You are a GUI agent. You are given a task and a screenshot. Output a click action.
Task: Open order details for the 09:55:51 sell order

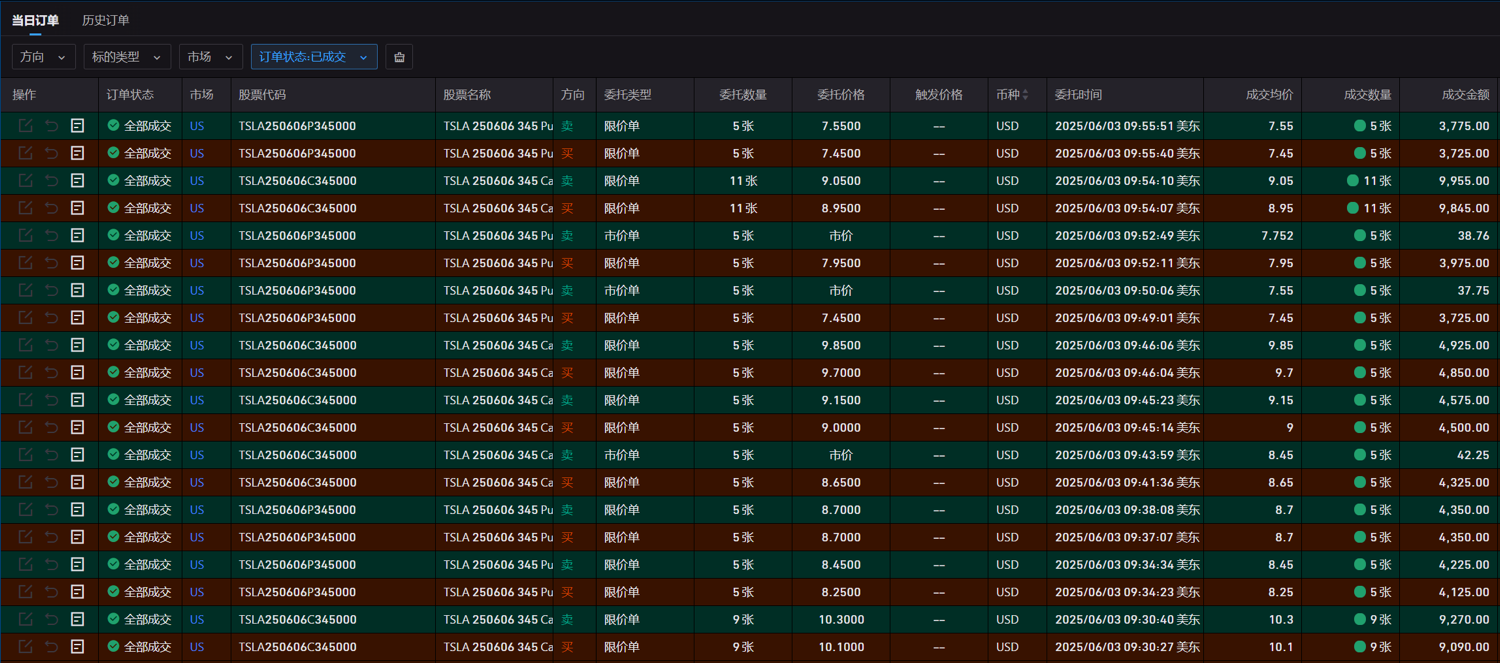tap(77, 126)
